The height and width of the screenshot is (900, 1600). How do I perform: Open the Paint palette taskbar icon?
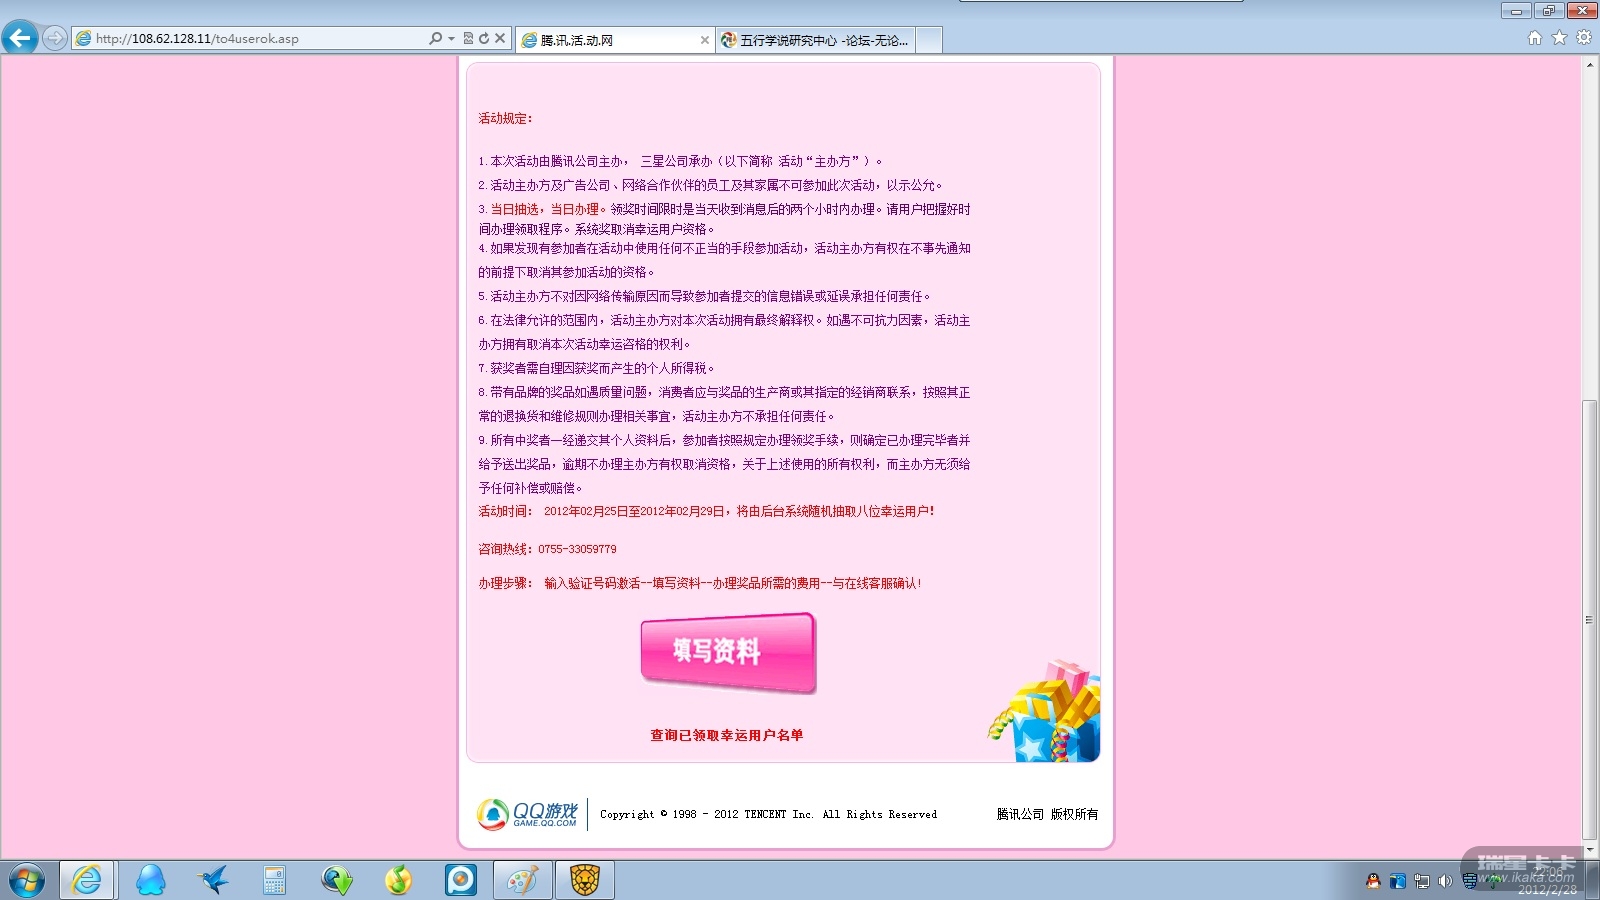tap(523, 880)
